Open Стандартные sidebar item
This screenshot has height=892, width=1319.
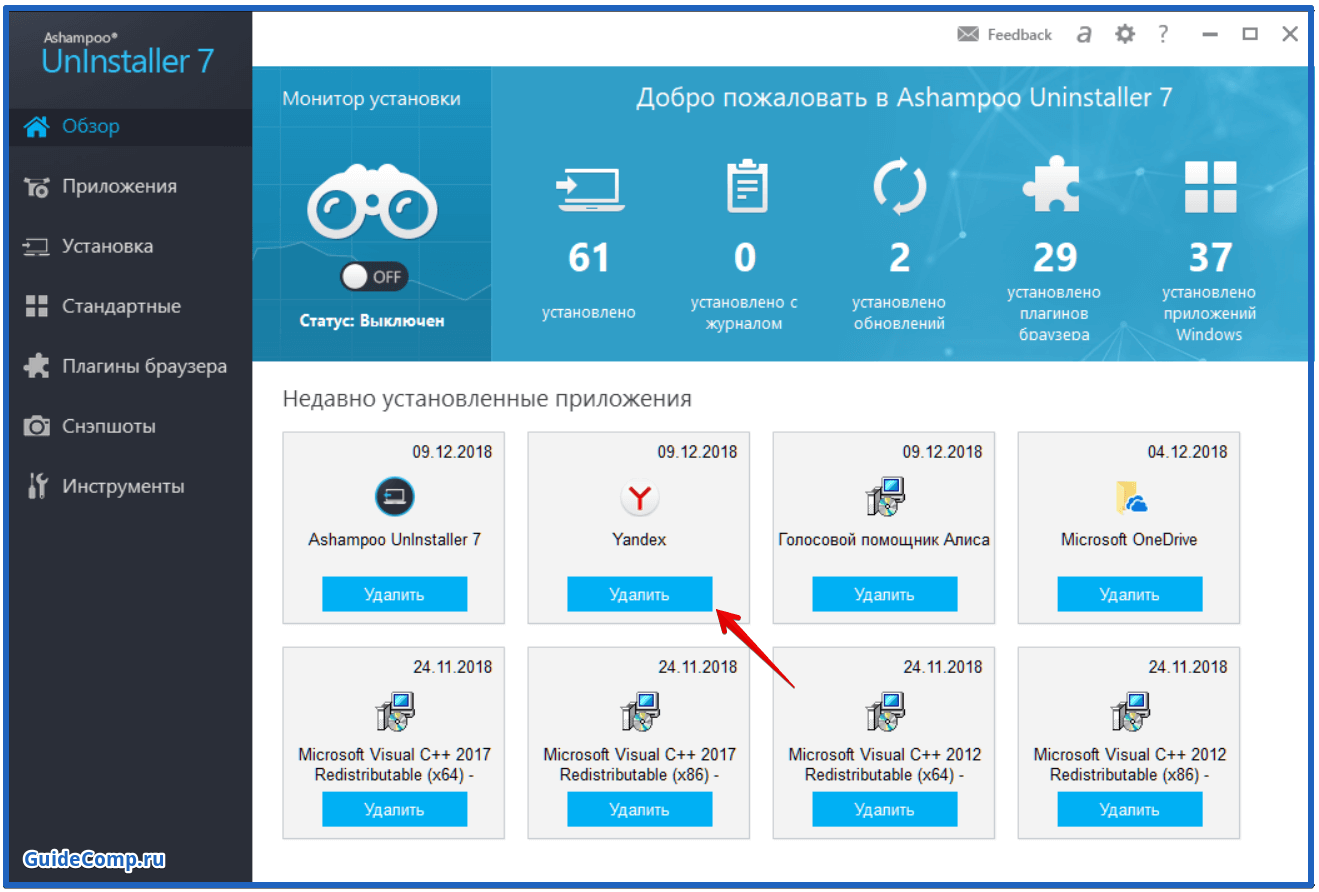[x=130, y=306]
